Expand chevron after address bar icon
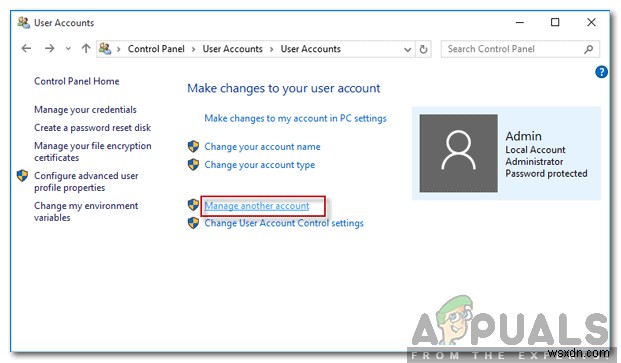Screen dimensions: 621x363 coord(118,49)
